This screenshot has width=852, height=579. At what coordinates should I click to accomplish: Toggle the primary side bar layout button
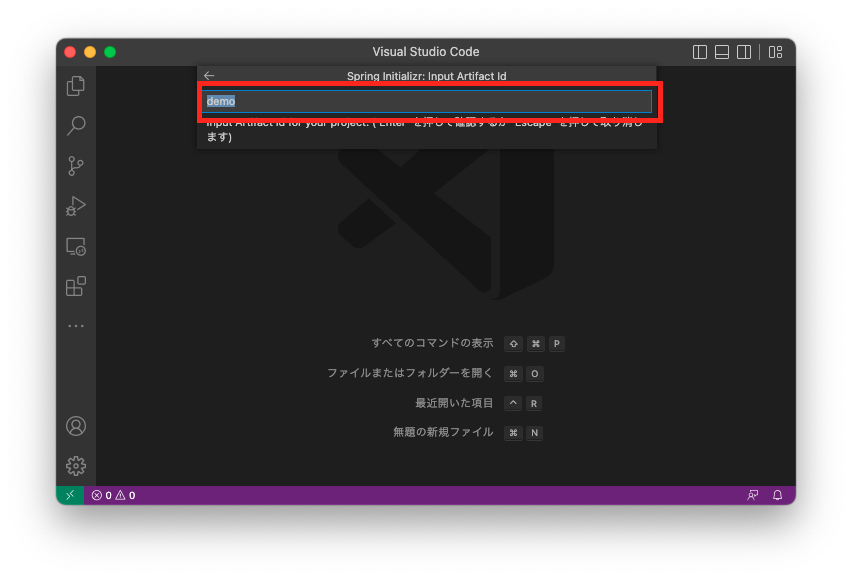[700, 52]
